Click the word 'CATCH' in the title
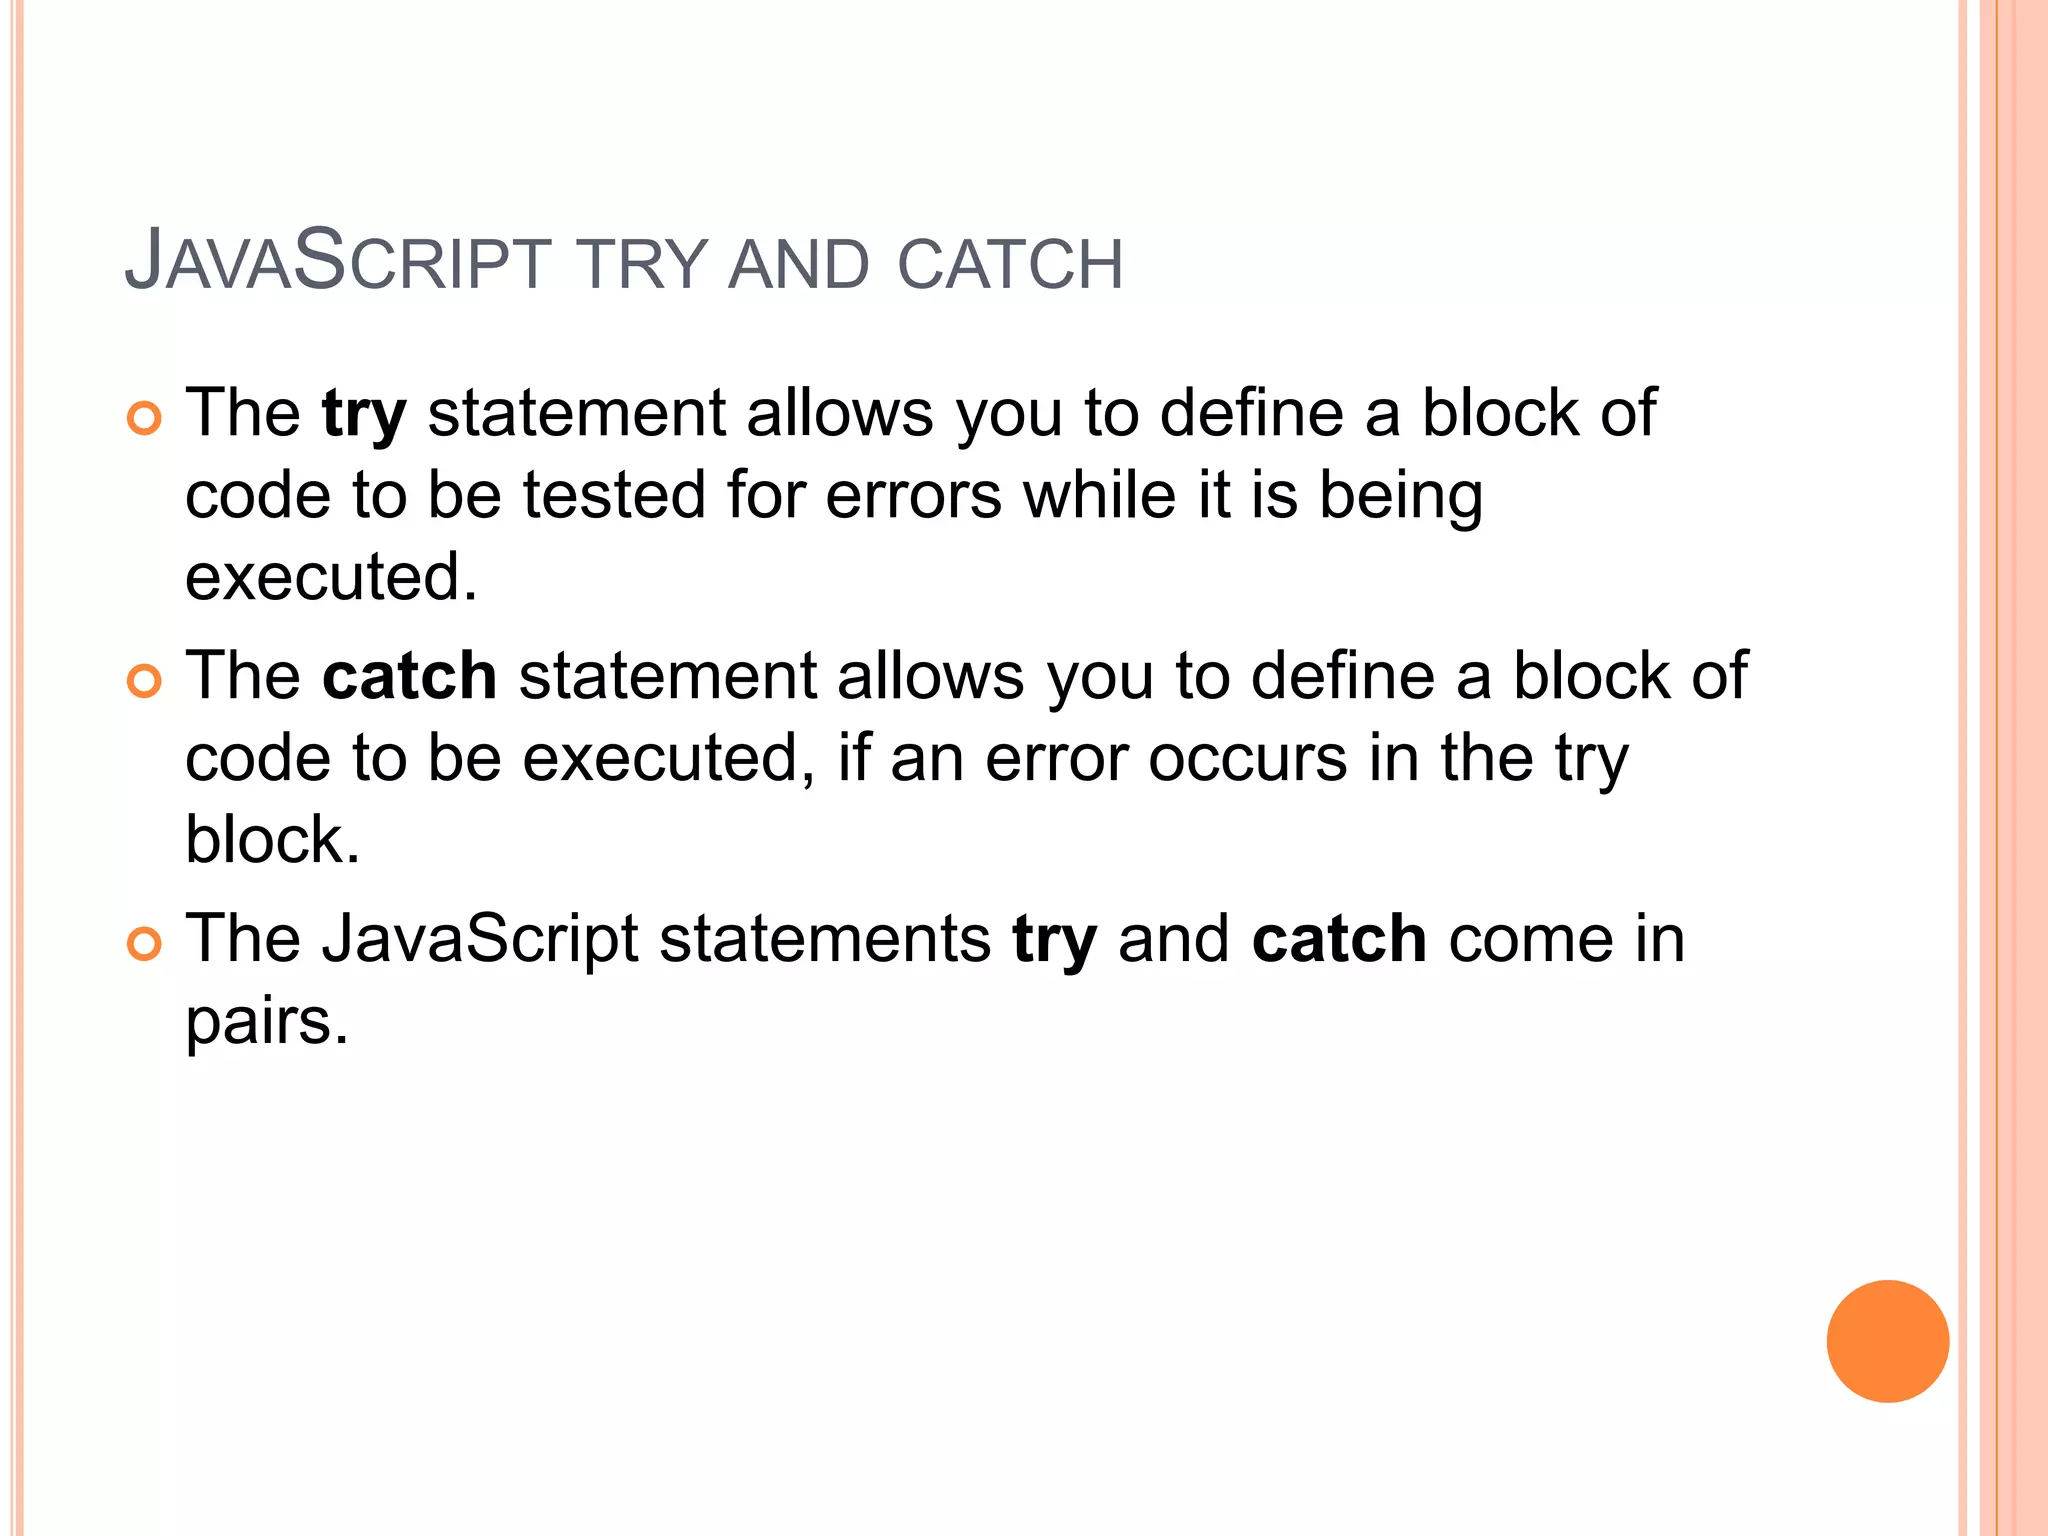The width and height of the screenshot is (2048, 1536). (x=1010, y=266)
